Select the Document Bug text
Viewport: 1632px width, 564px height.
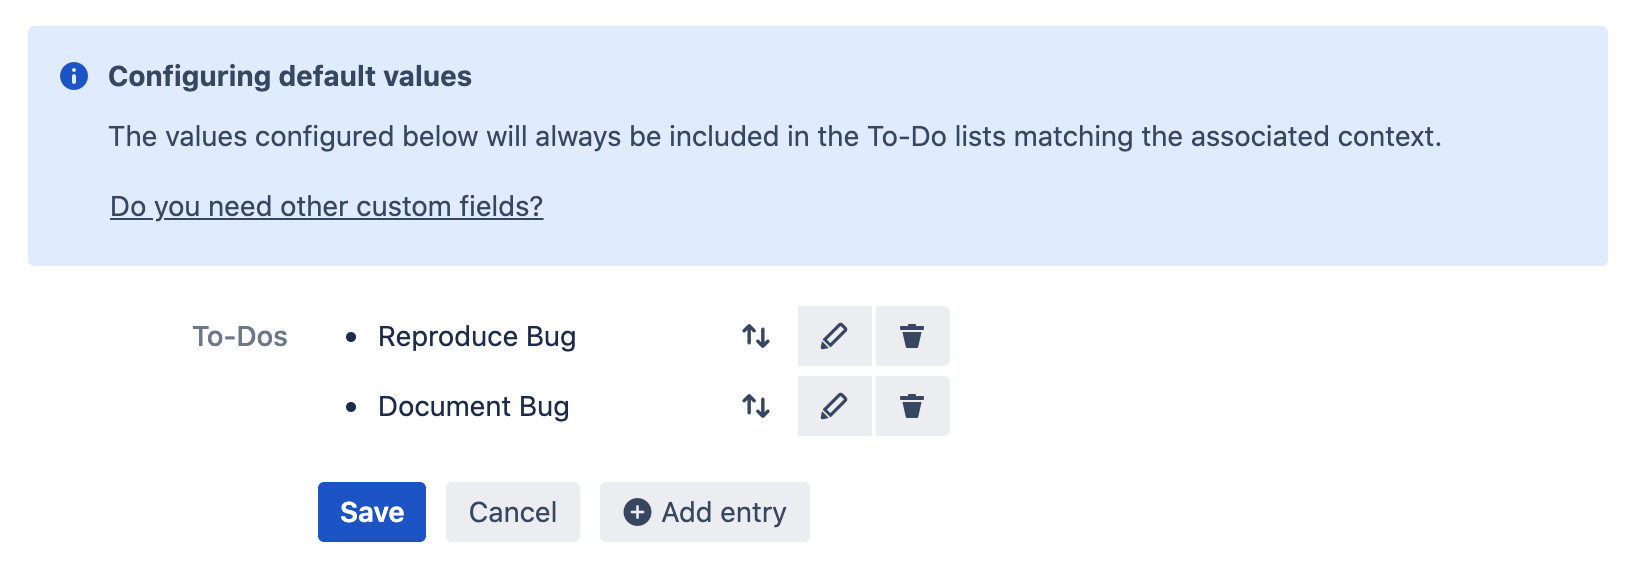[x=473, y=407]
